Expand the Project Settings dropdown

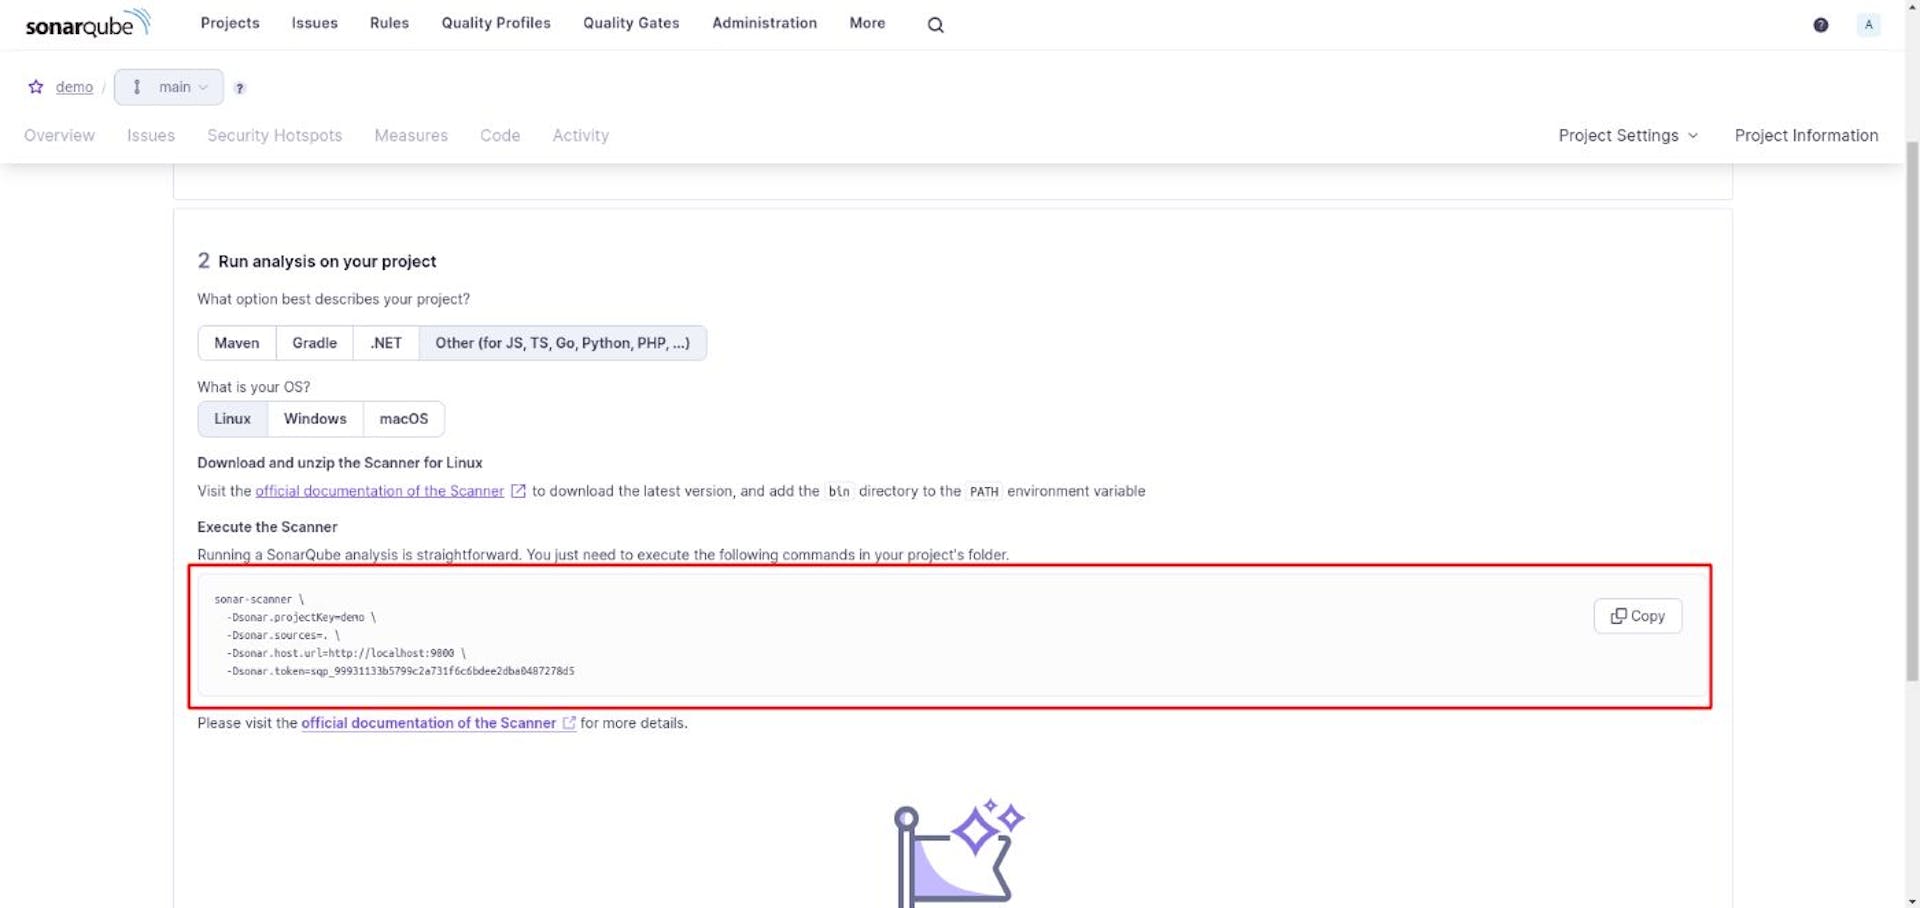click(1627, 135)
